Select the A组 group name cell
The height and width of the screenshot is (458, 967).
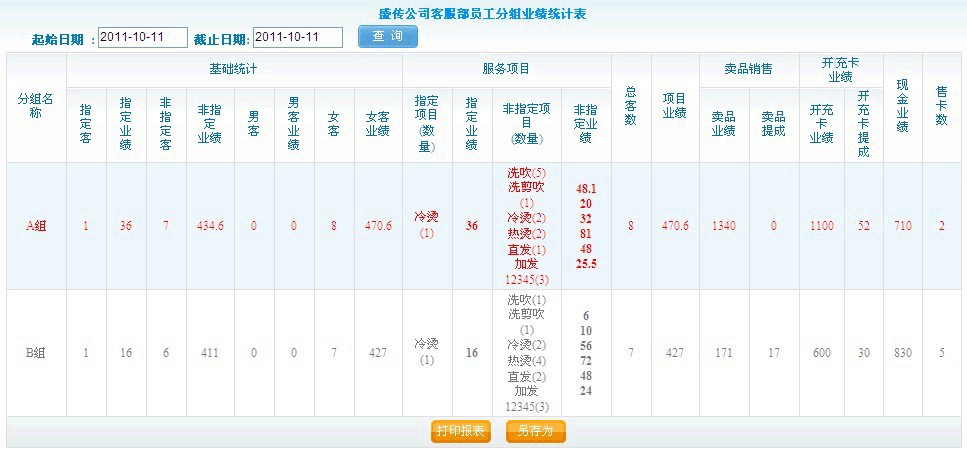click(x=36, y=226)
